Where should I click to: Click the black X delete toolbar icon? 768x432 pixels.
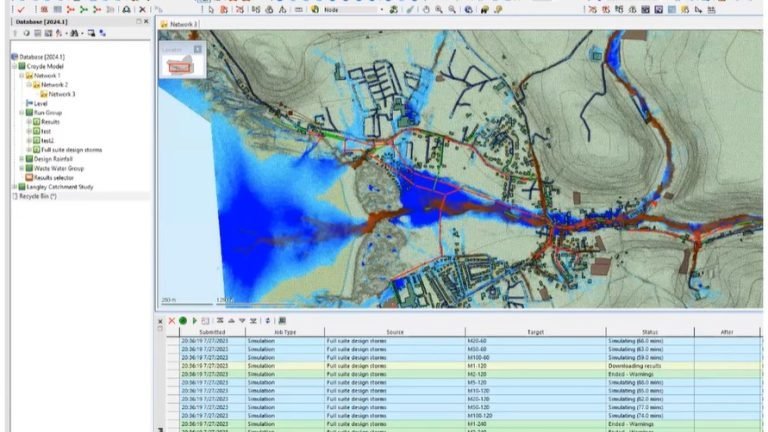(142, 10)
